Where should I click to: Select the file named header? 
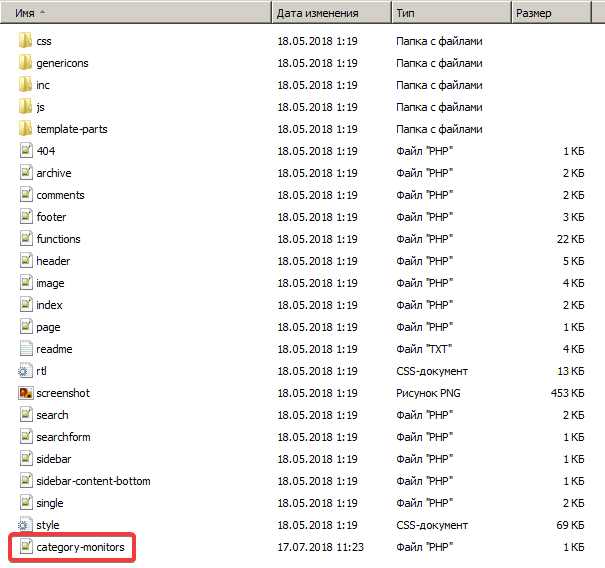pyautogui.click(x=53, y=261)
